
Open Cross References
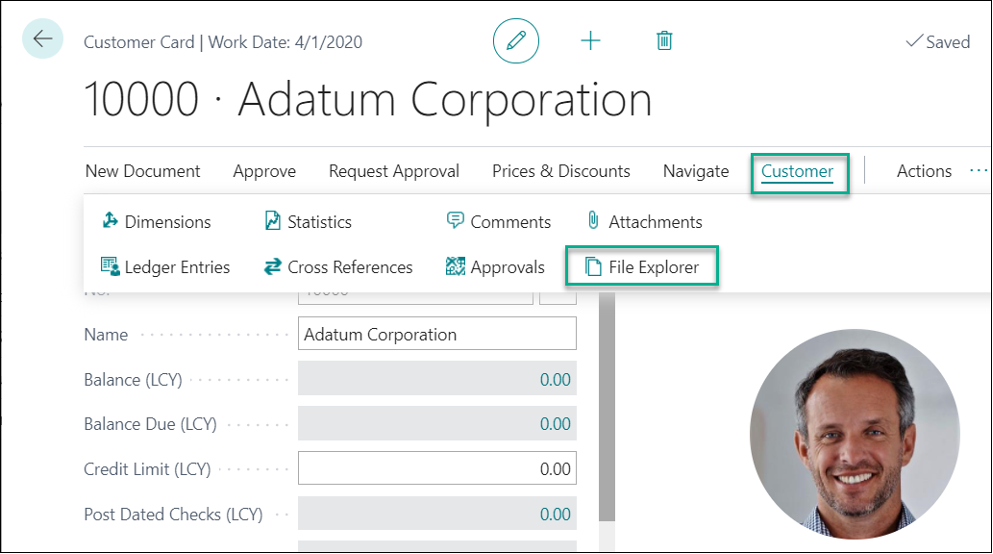[x=338, y=267]
